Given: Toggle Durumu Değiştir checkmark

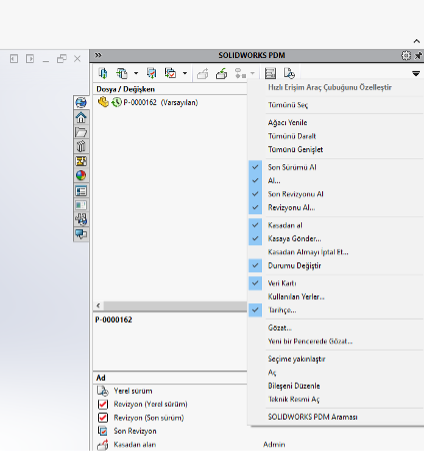Looking at the screenshot, I should click(255, 266).
